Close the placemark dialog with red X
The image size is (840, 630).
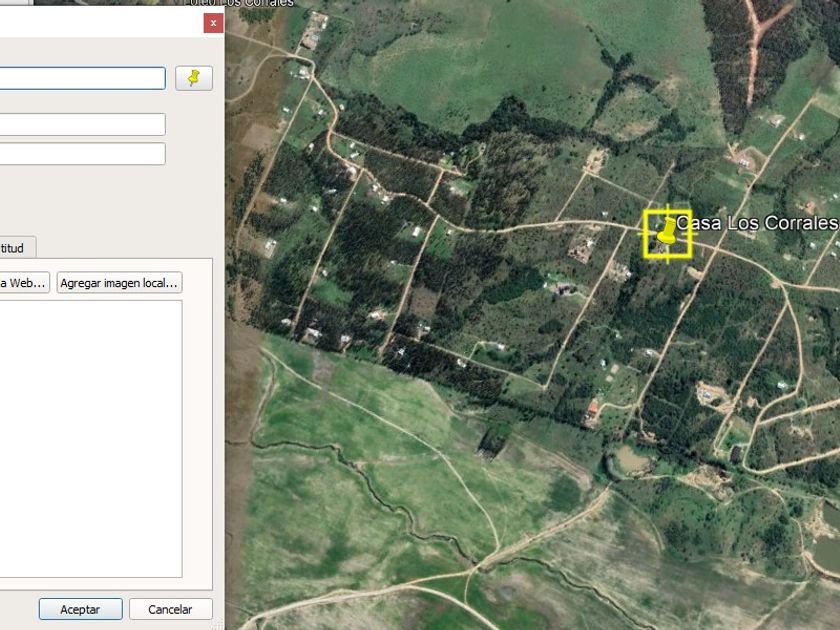(213, 23)
